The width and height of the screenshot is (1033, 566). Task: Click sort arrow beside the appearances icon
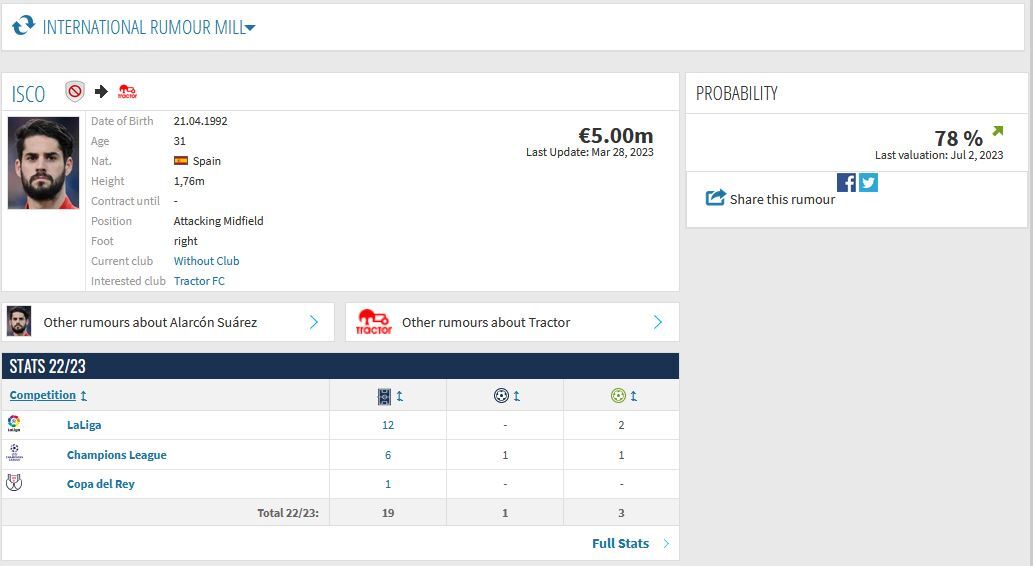pos(399,396)
